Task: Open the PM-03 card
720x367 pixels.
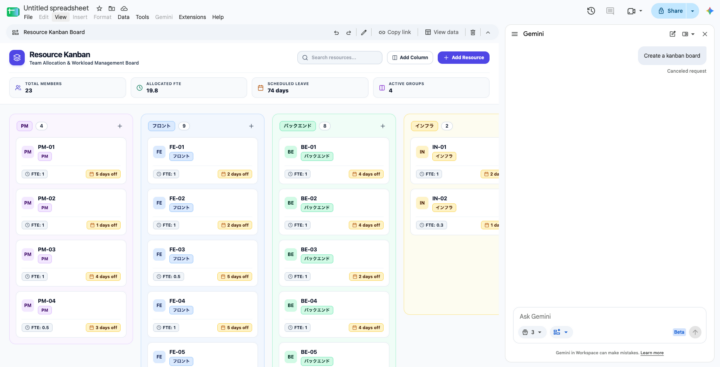Action: [x=71, y=263]
